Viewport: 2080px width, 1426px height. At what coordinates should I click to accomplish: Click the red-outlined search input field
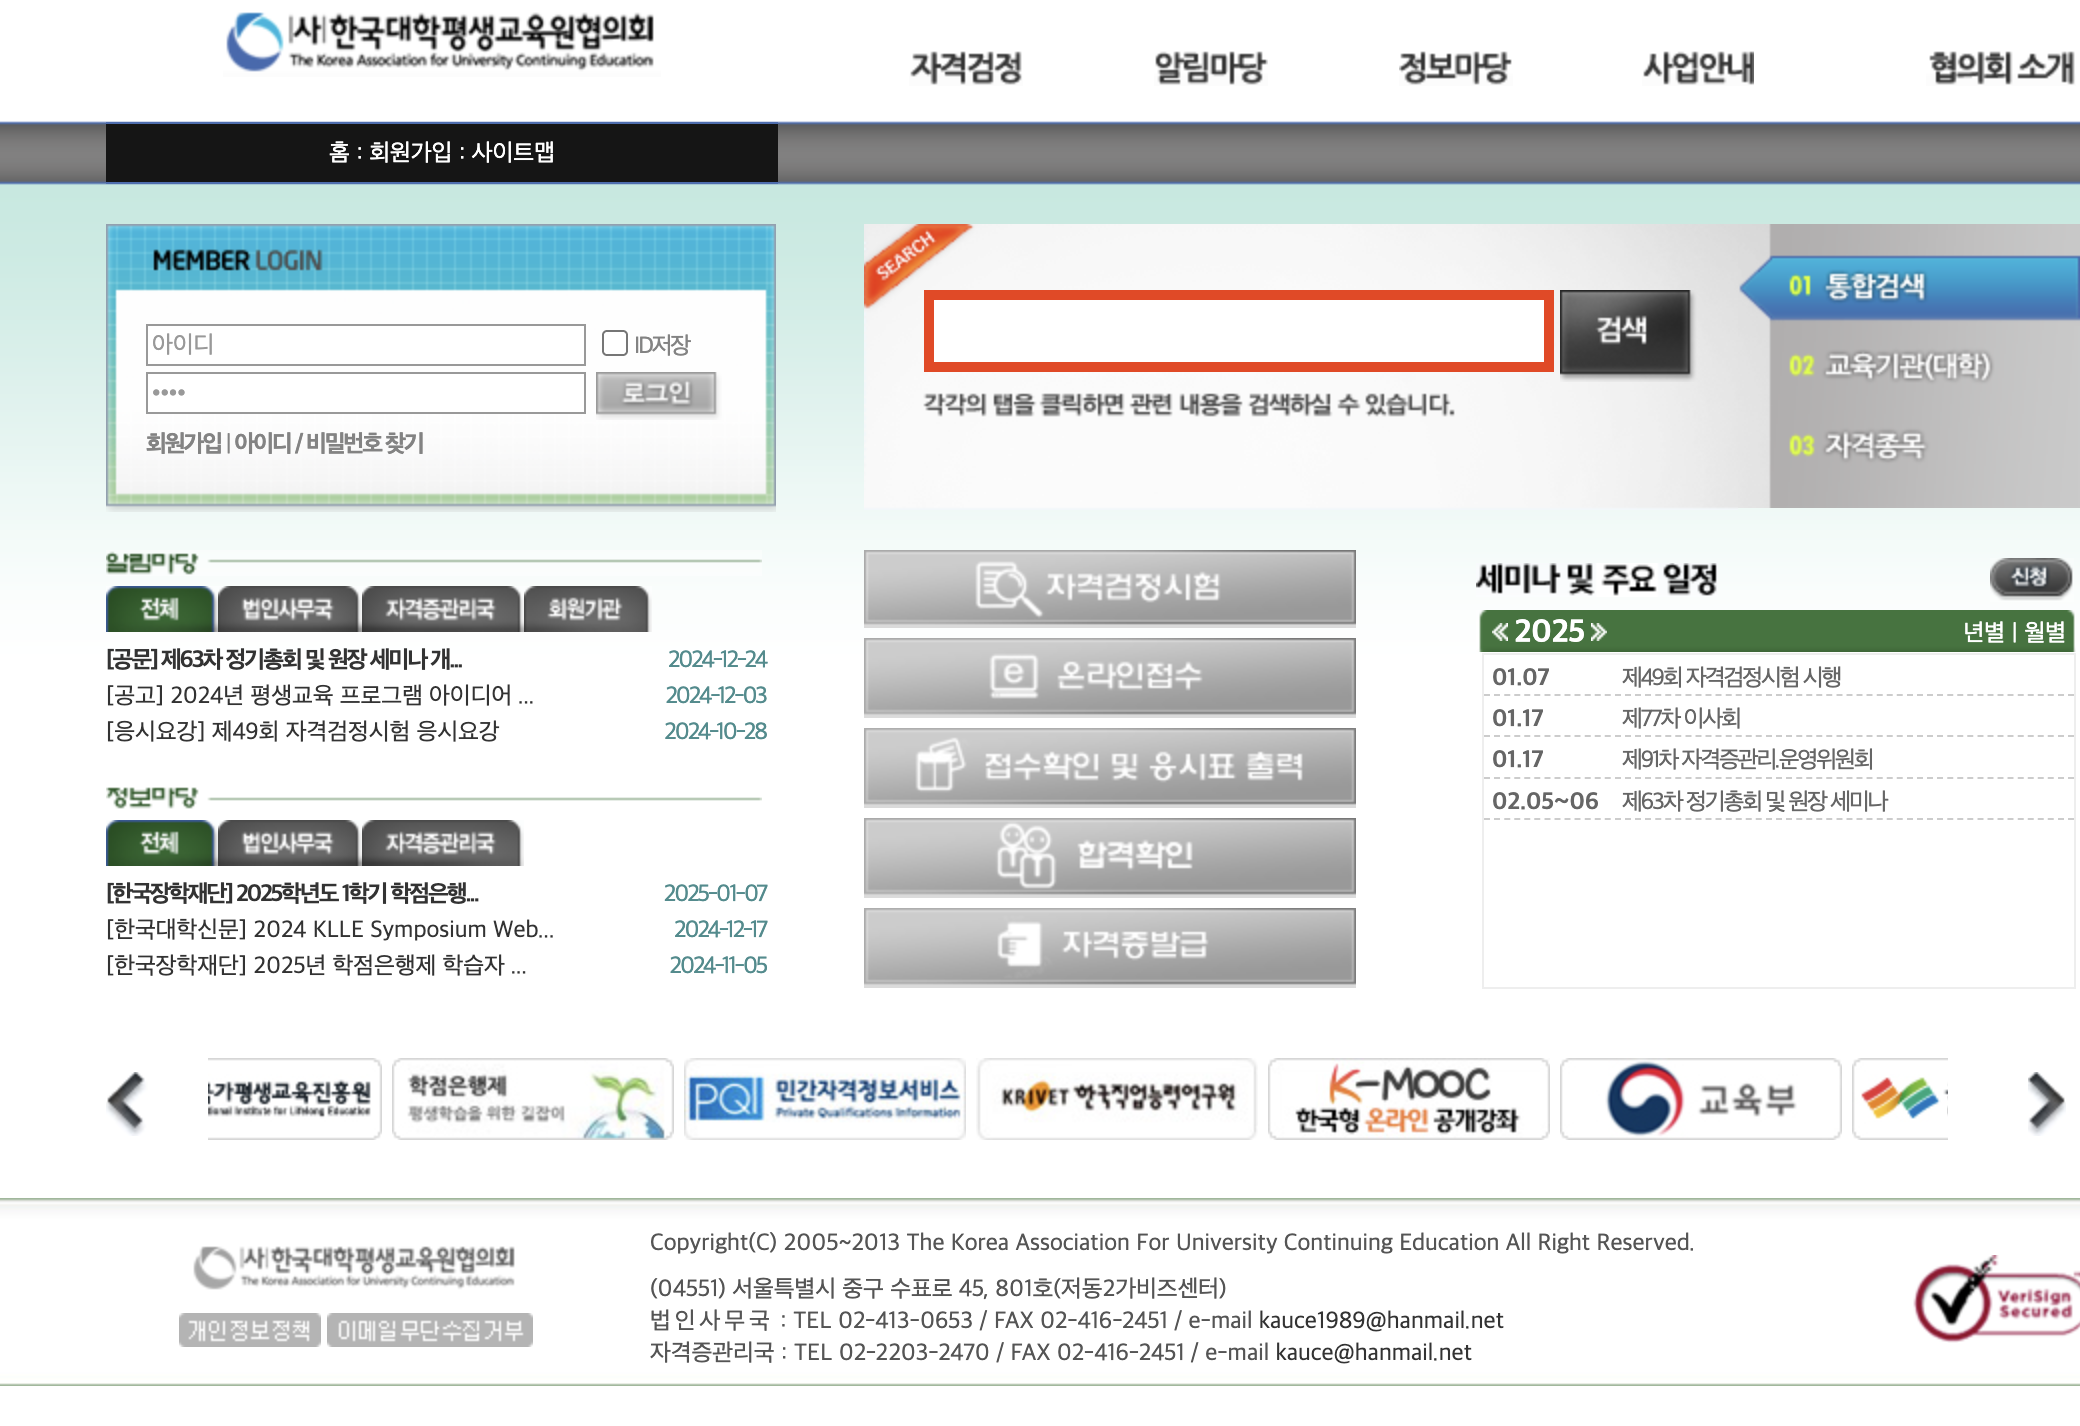[1238, 331]
